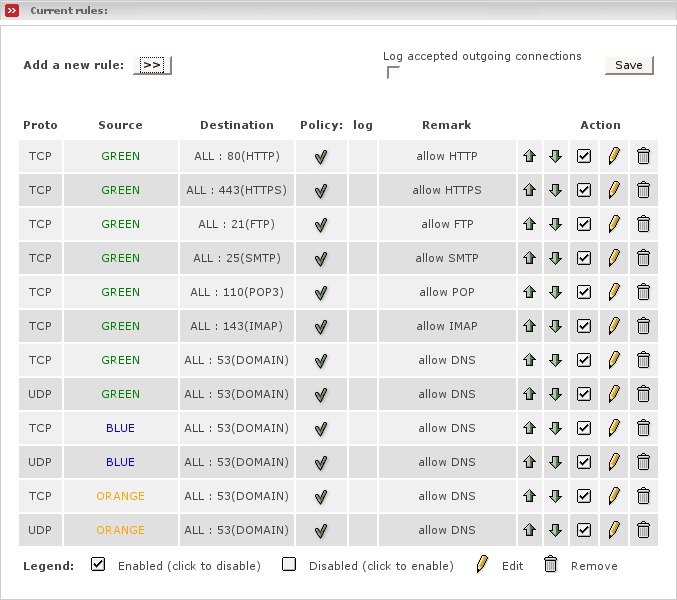
Task: Click the pencil icon for allow POP rule
Action: [x=614, y=292]
